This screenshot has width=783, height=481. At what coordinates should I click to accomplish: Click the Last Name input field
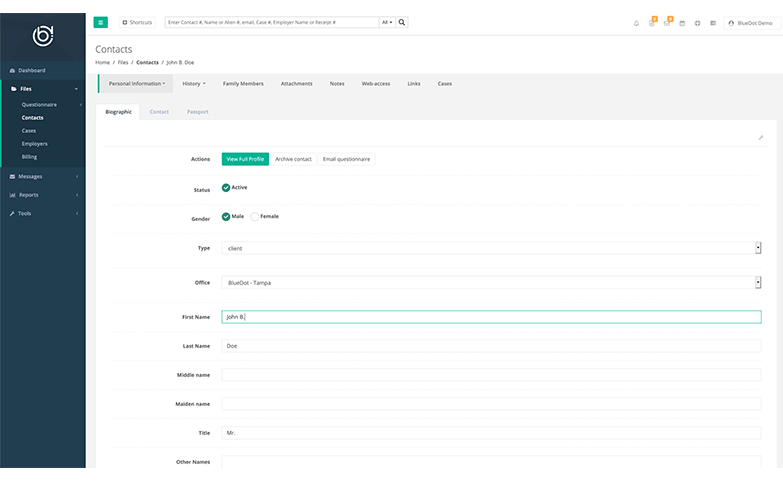click(491, 346)
